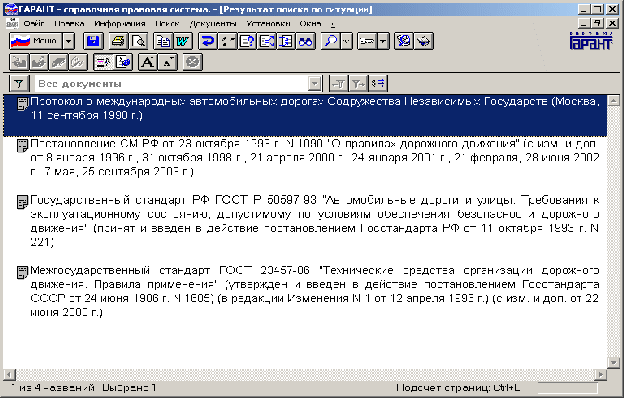Viewport: 625px width, 399px height.
Task: Toggle the highlighted list view button with colored lines
Action: click(103, 62)
